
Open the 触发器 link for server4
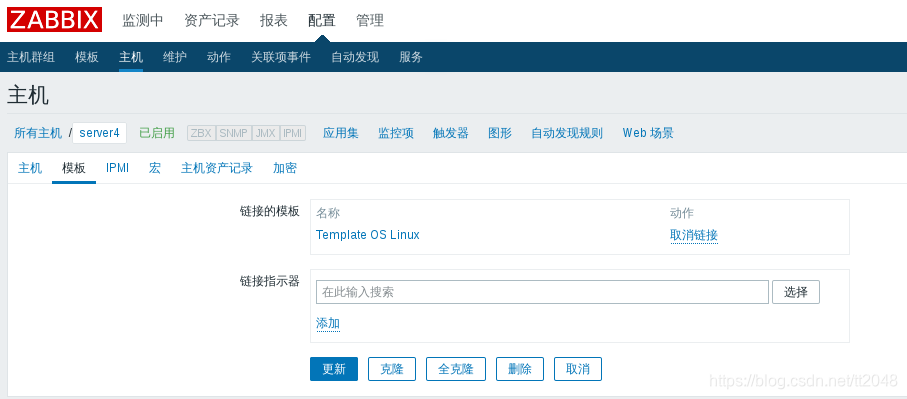(451, 133)
